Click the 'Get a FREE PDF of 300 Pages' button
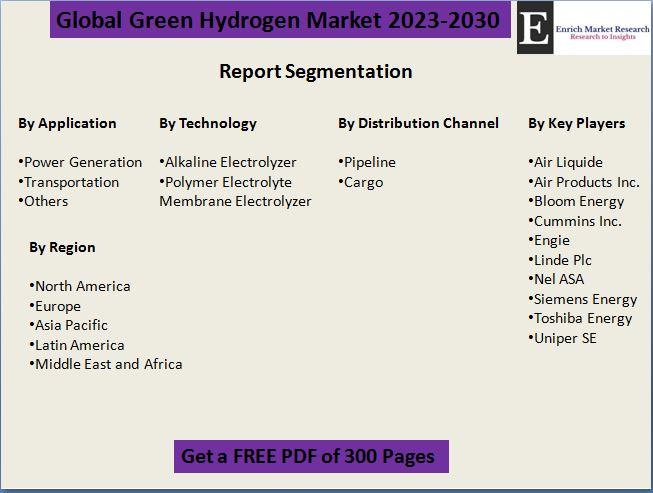 pos(311,456)
